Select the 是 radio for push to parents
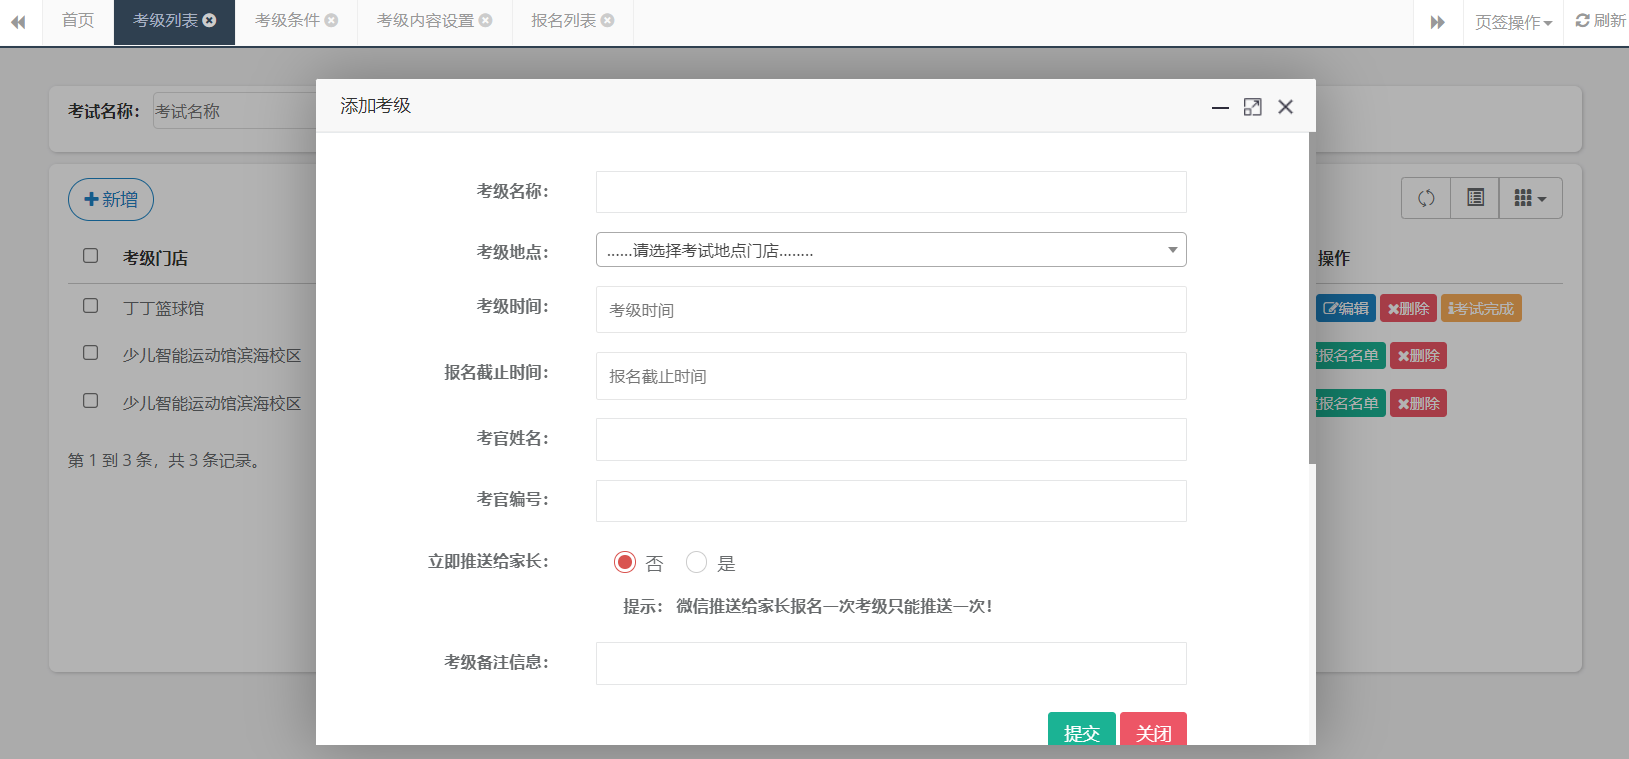The image size is (1629, 759). click(x=697, y=562)
